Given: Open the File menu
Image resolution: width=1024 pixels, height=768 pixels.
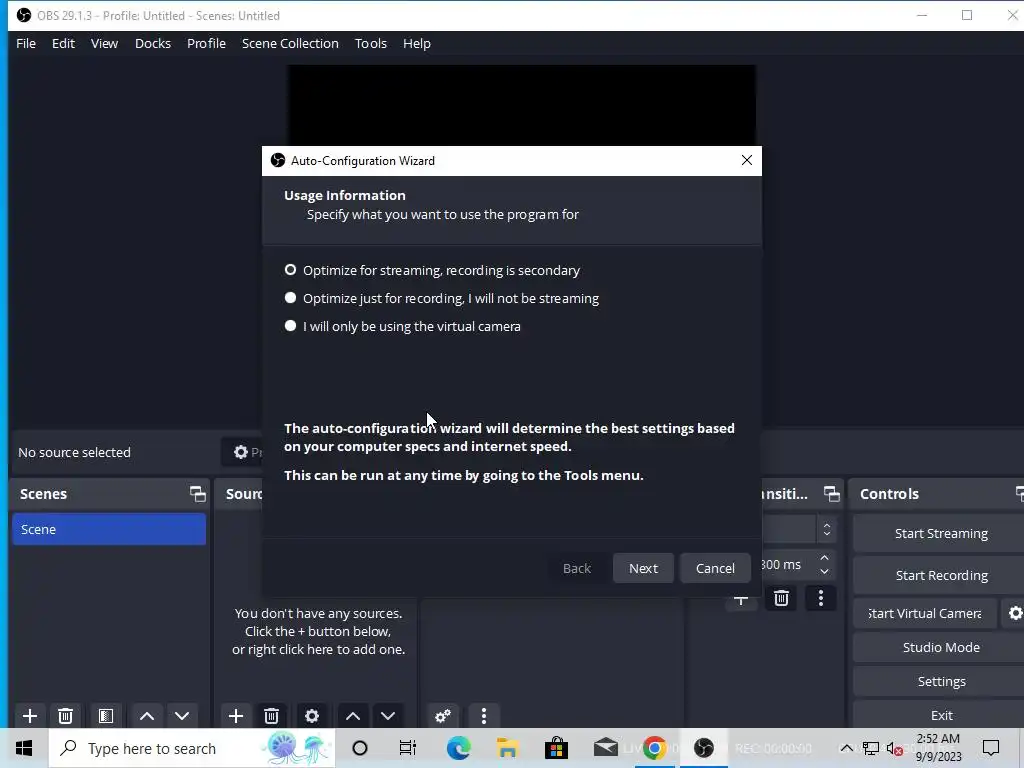Looking at the screenshot, I should tap(26, 43).
